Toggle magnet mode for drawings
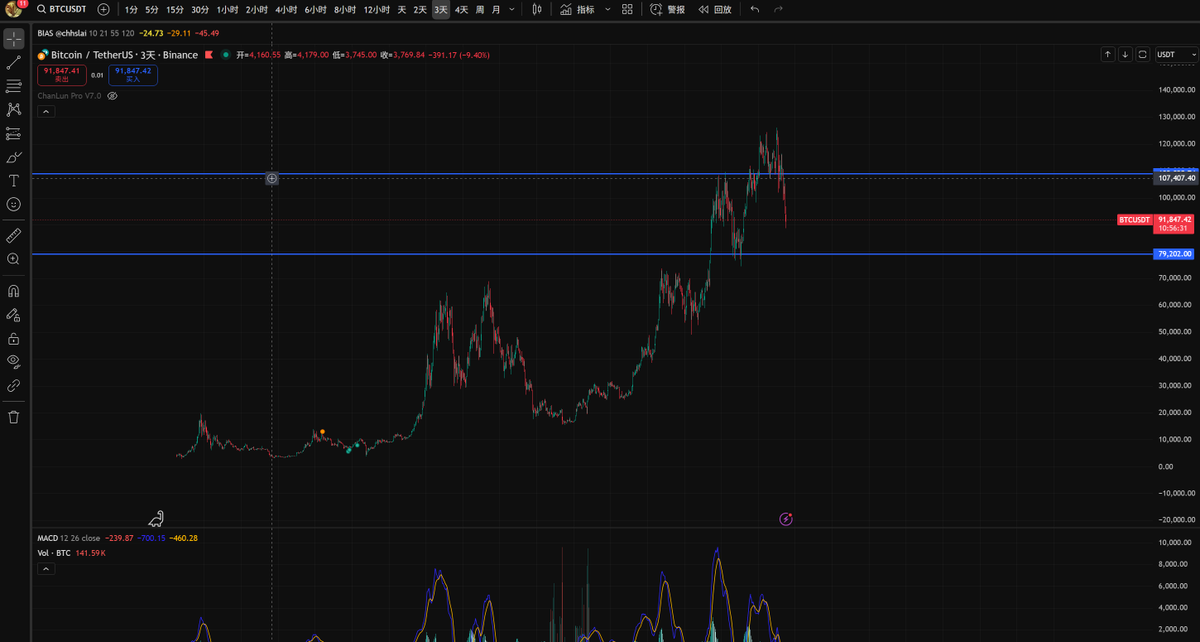Image resolution: width=1200 pixels, height=642 pixels. tap(13, 291)
